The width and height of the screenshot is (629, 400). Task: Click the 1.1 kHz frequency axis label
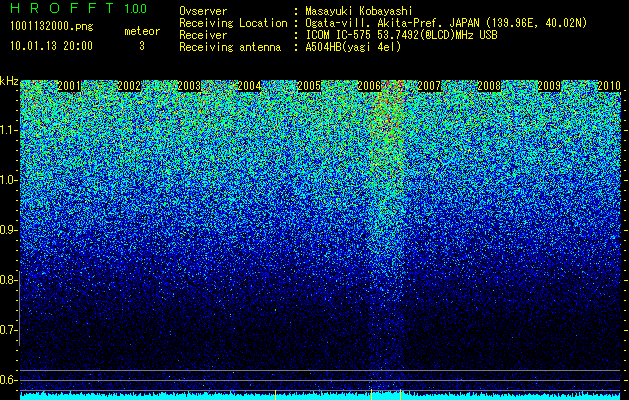click(9, 130)
